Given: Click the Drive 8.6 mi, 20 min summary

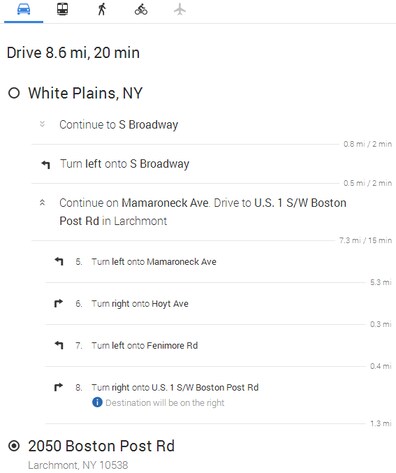Looking at the screenshot, I should 73,53.
